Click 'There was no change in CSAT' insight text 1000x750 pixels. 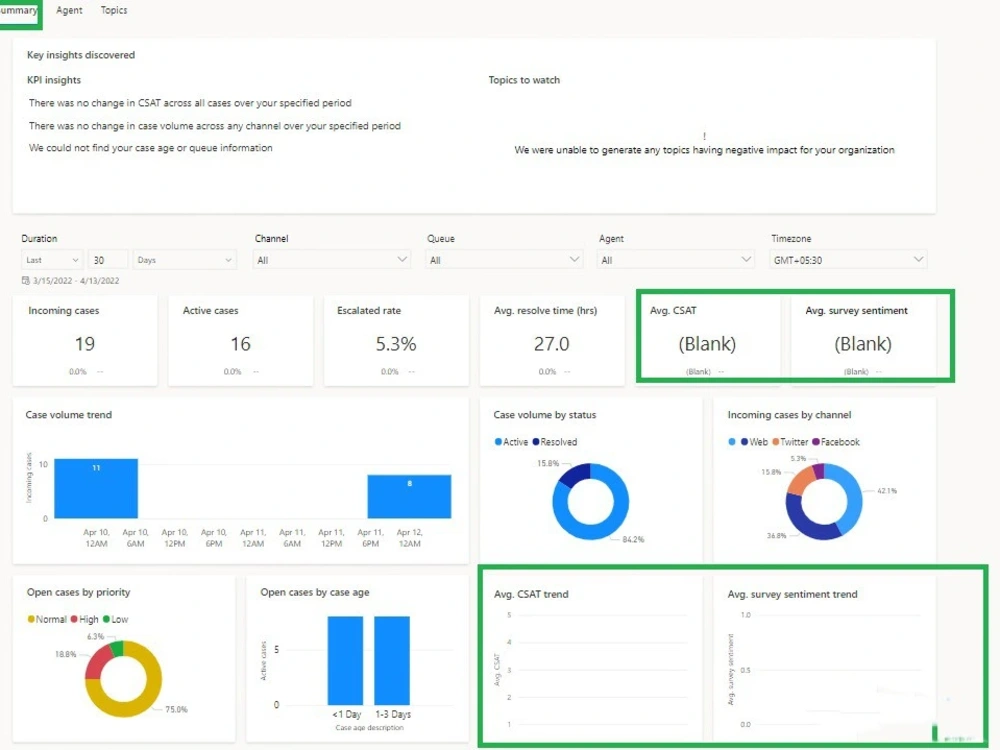click(190, 103)
